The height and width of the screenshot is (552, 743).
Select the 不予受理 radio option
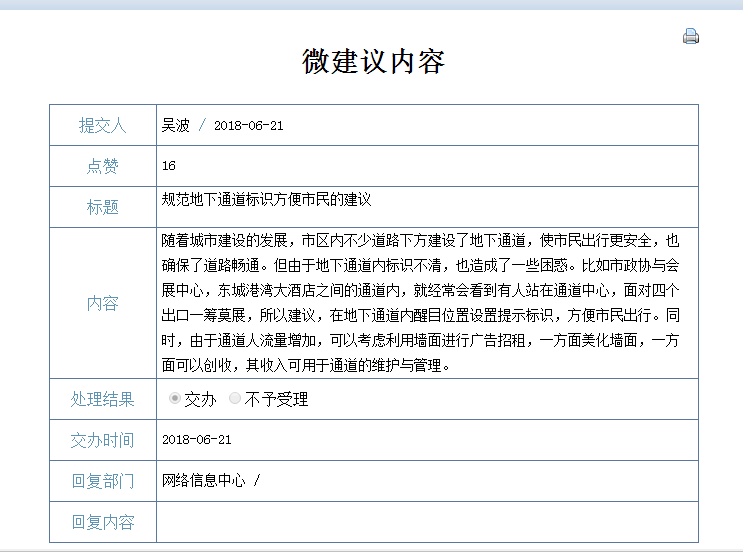(235, 399)
